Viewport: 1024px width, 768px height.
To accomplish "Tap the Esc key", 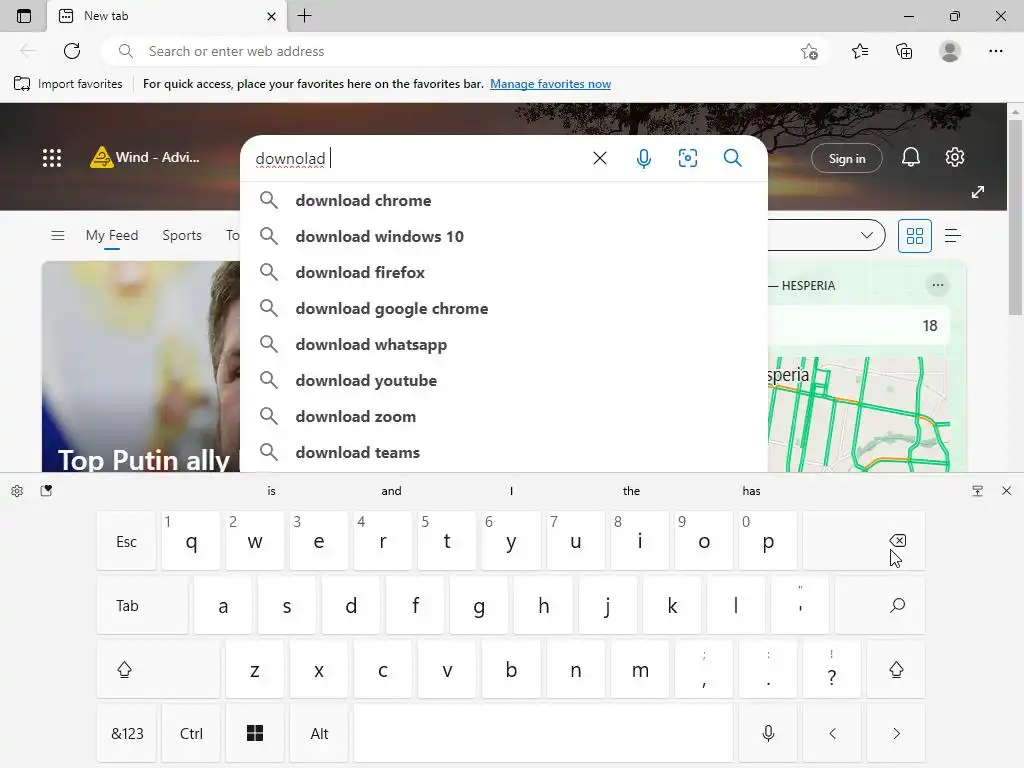I will pyautogui.click(x=127, y=541).
